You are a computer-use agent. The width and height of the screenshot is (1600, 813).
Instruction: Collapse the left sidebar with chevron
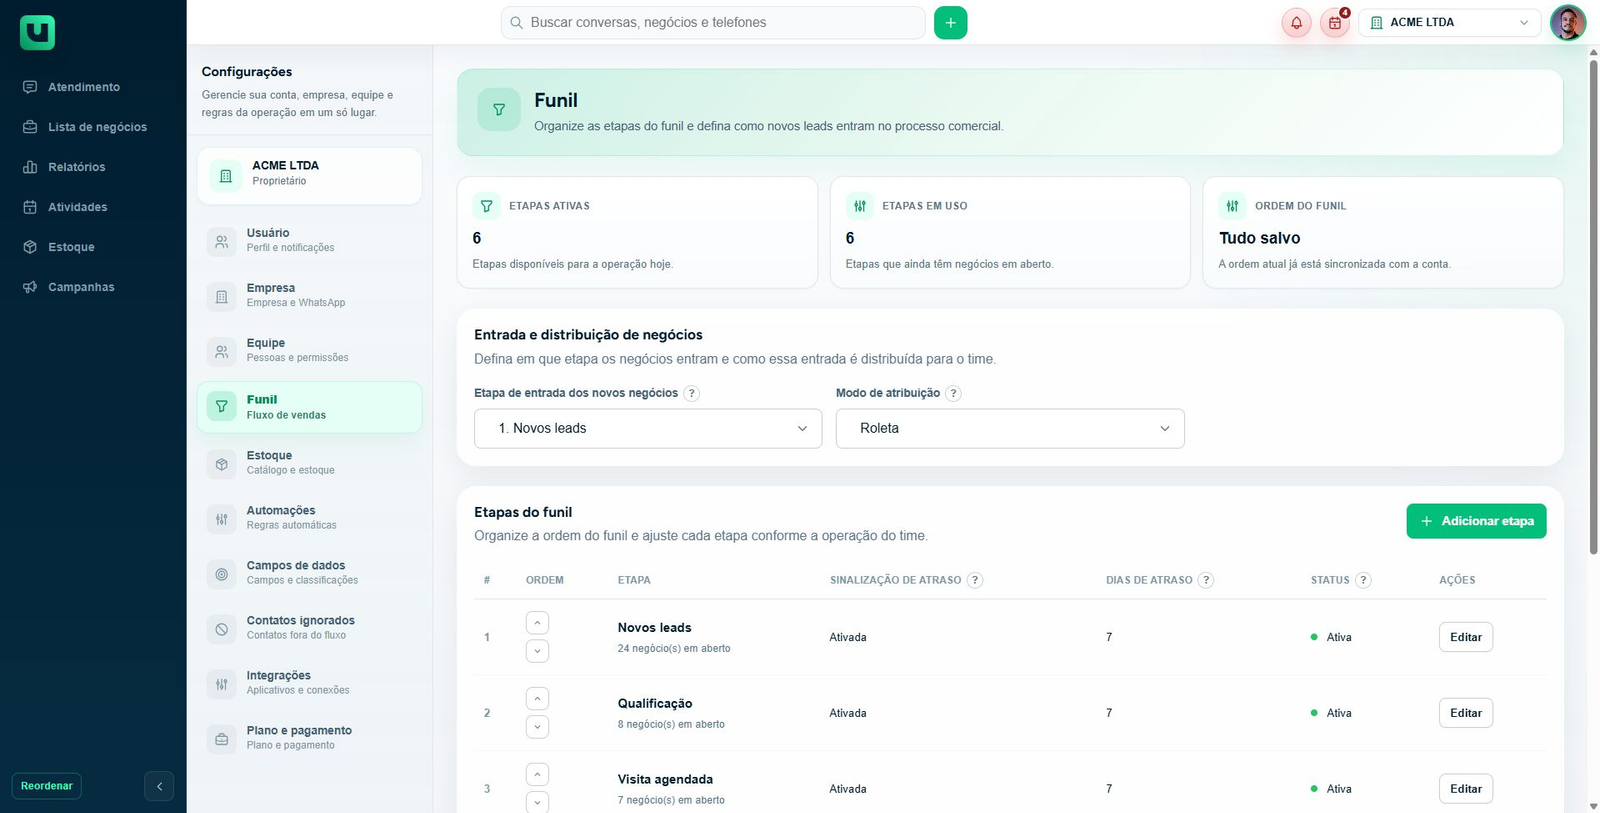pyautogui.click(x=159, y=786)
